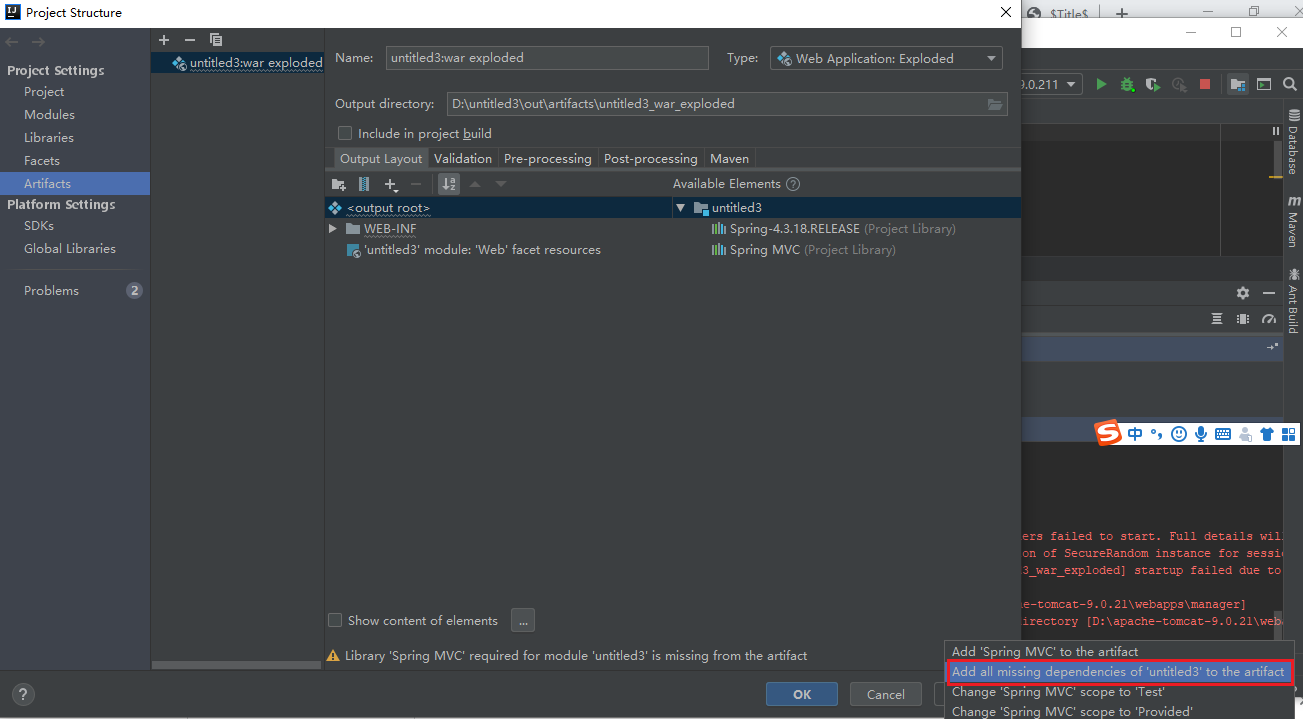This screenshot has width=1303, height=719.
Task: Open Maven tool window
Action: tap(1292, 221)
